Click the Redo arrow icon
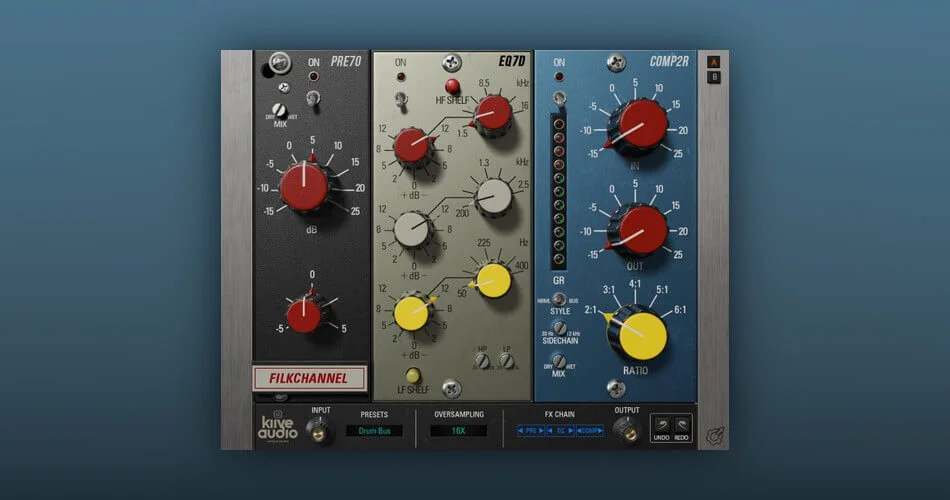Screen dimensions: 950x500 (x=682, y=425)
